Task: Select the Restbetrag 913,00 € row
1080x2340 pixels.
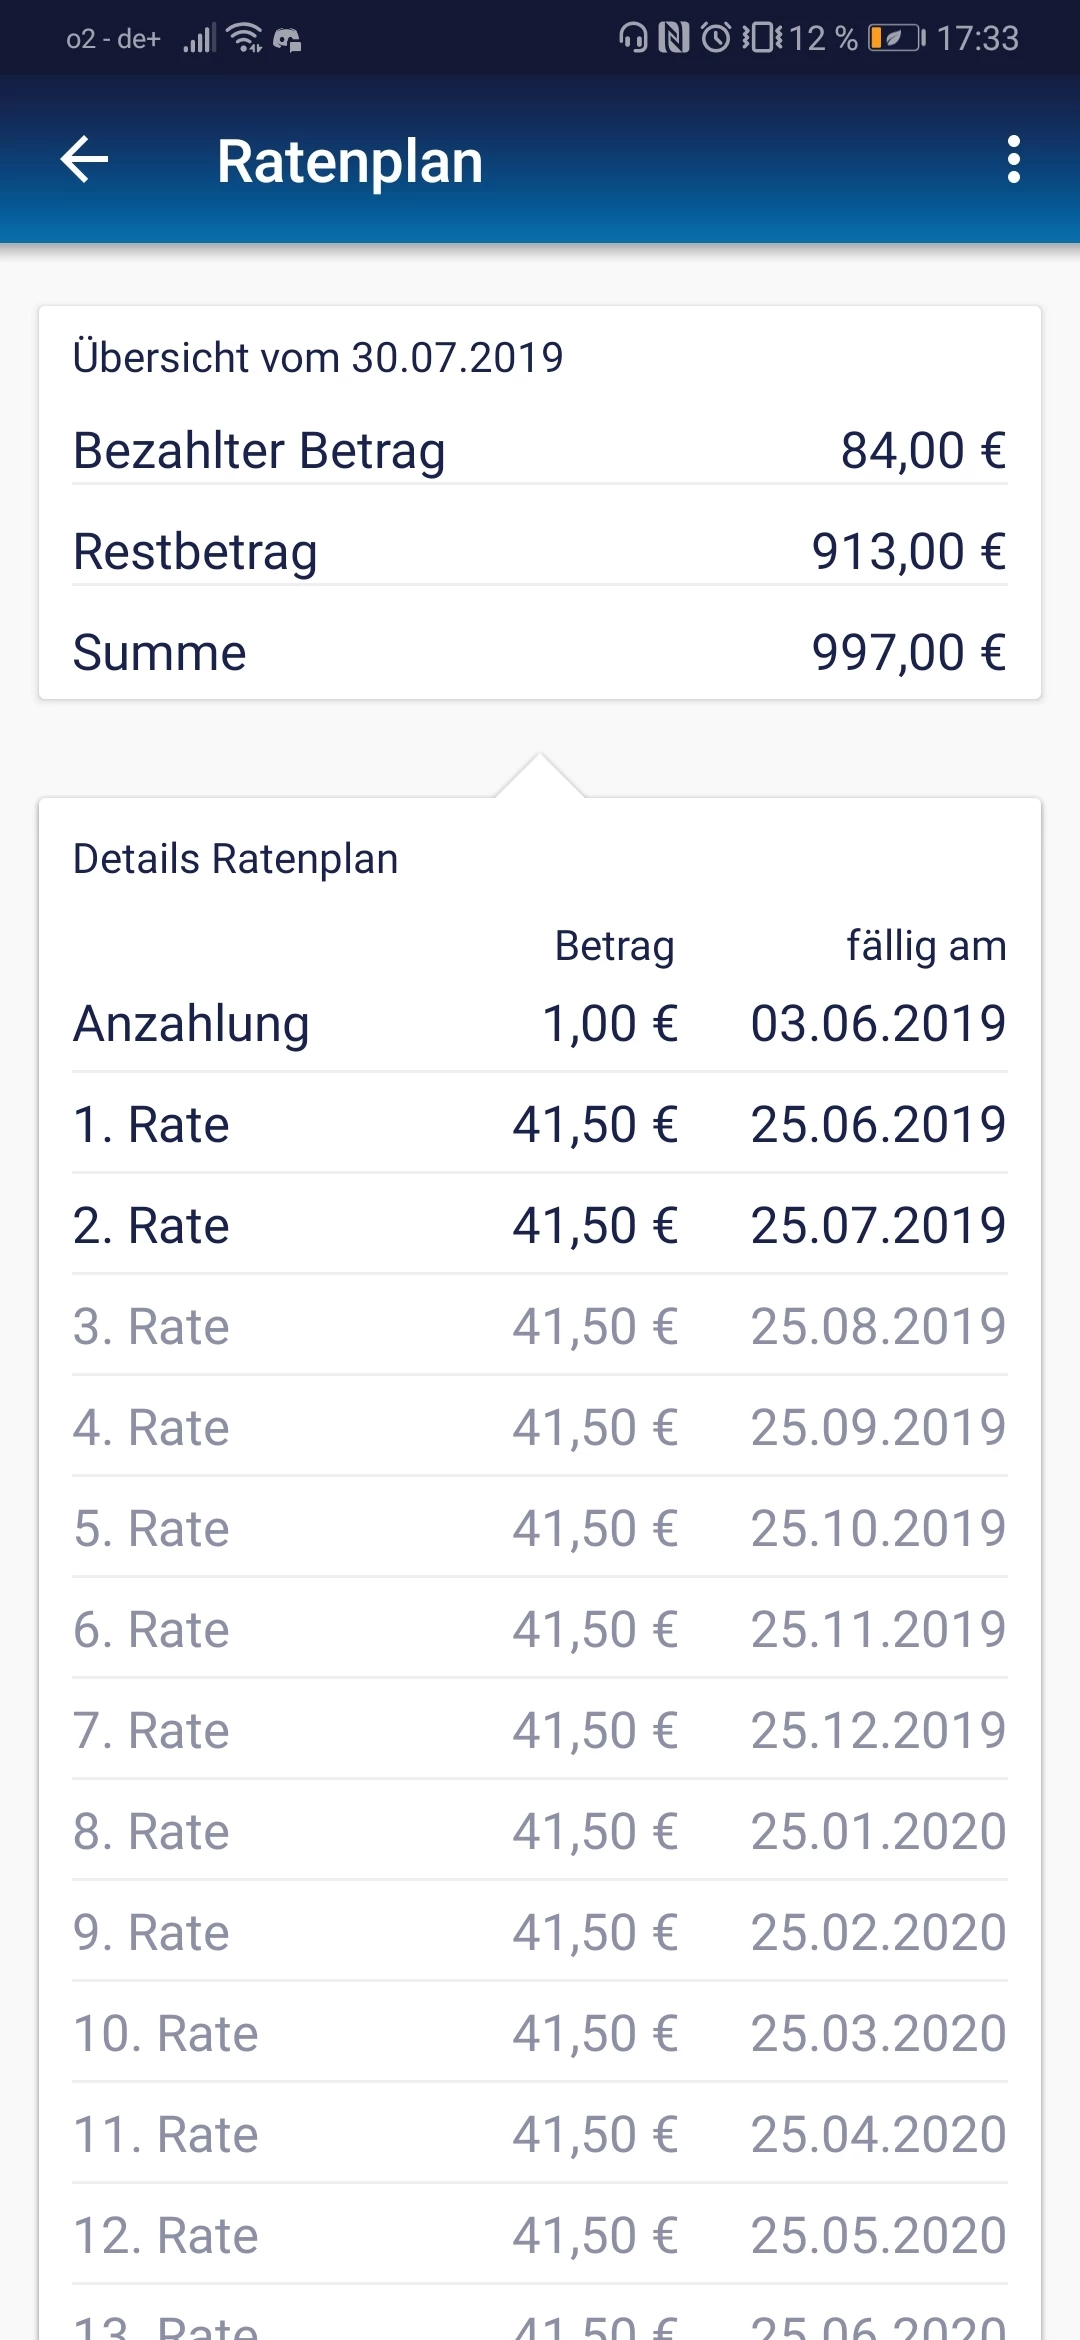Action: (x=540, y=551)
